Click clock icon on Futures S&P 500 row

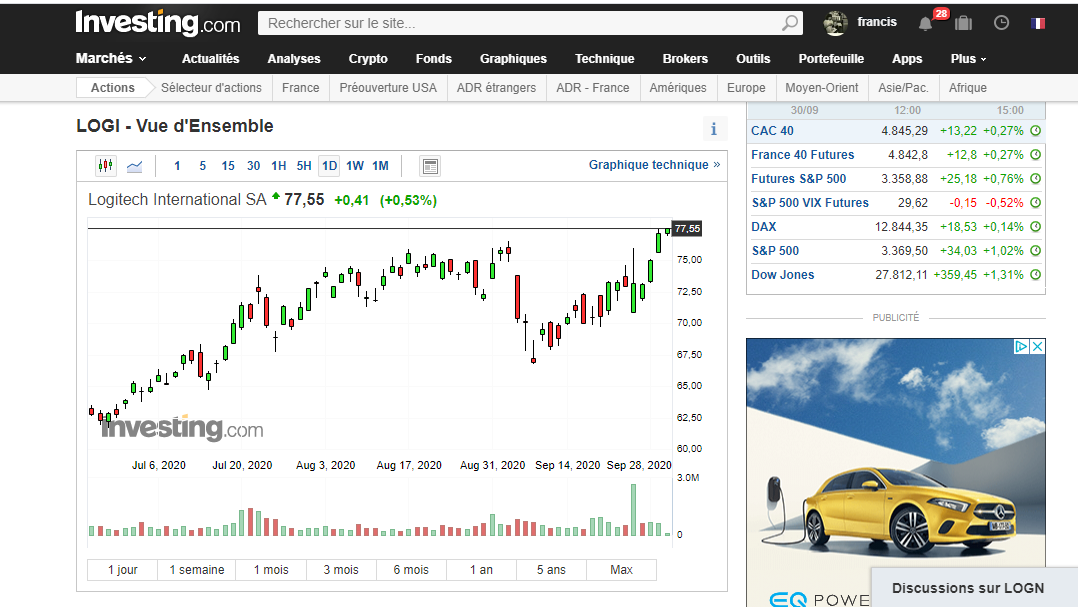pyautogui.click(x=1035, y=179)
